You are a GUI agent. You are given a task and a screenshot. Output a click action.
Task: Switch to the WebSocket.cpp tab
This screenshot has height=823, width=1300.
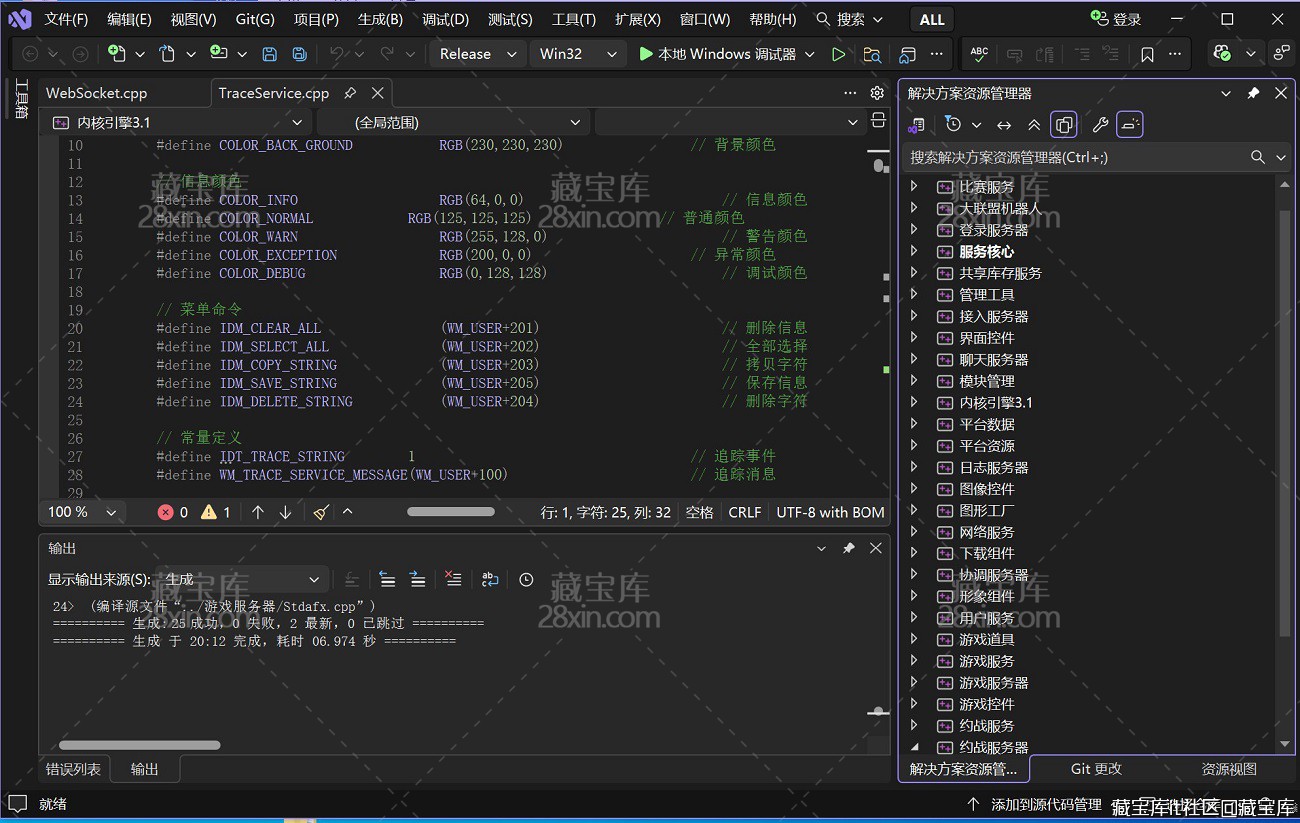[x=97, y=93]
